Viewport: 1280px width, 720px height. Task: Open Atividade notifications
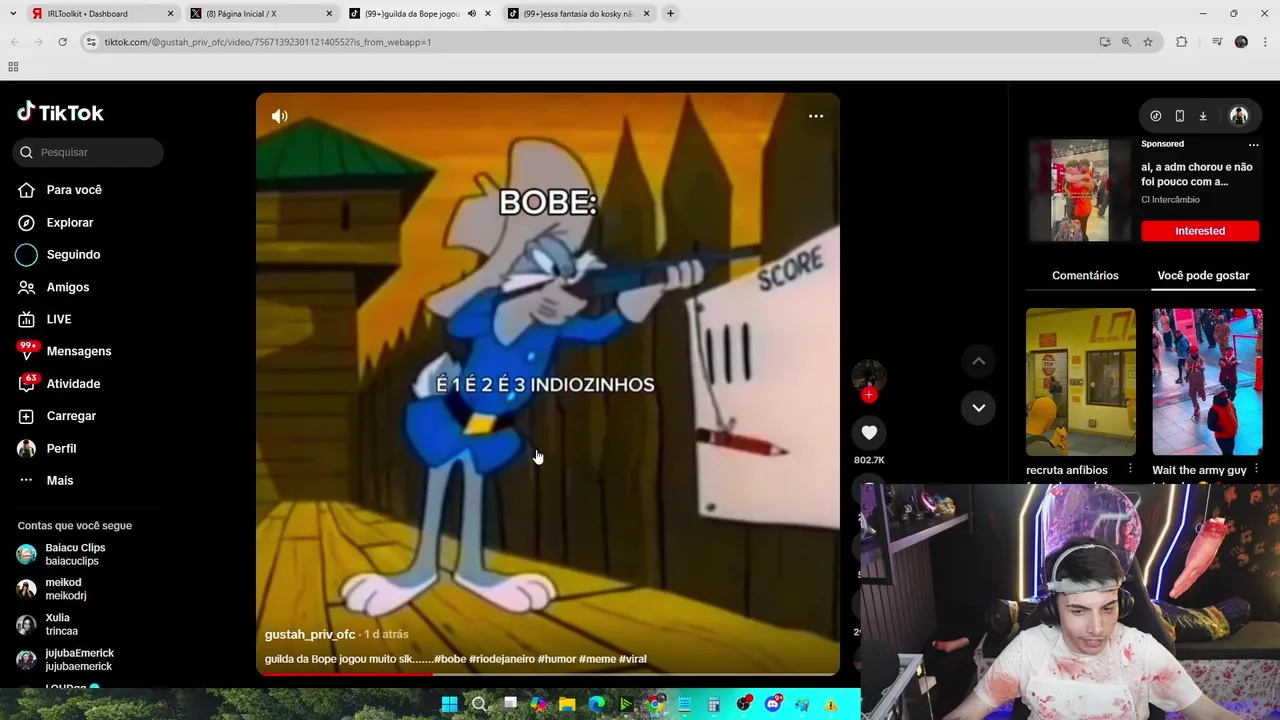click(59, 384)
